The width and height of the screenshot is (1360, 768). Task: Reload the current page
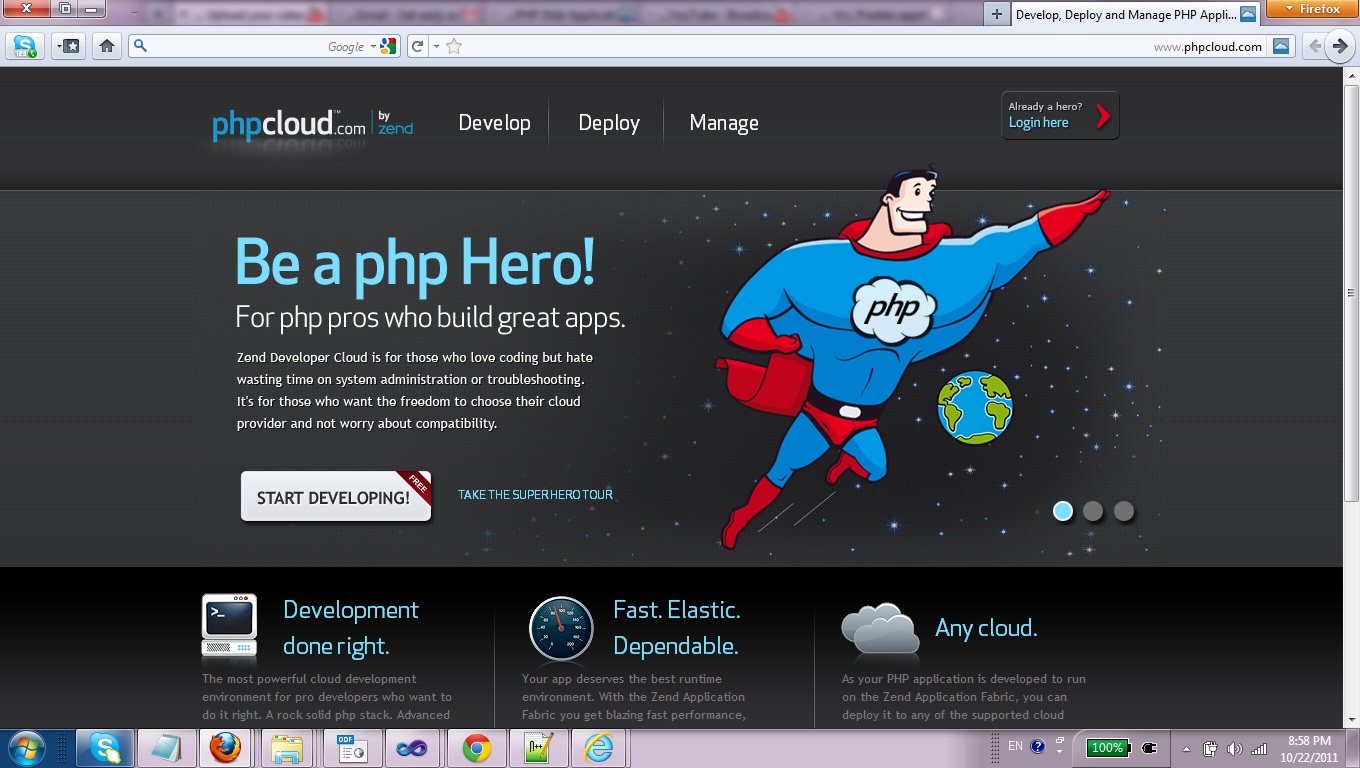(x=418, y=46)
